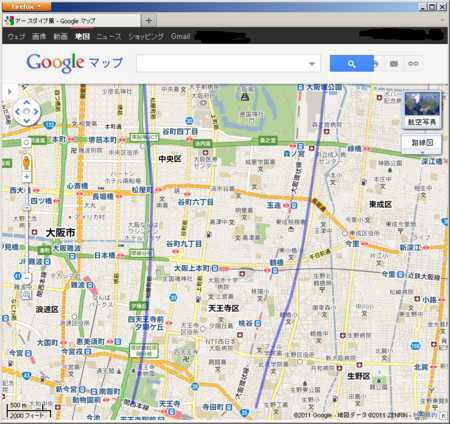This screenshot has height=424, width=450.
Task: Click the 中央区 map label
Action: point(170,159)
